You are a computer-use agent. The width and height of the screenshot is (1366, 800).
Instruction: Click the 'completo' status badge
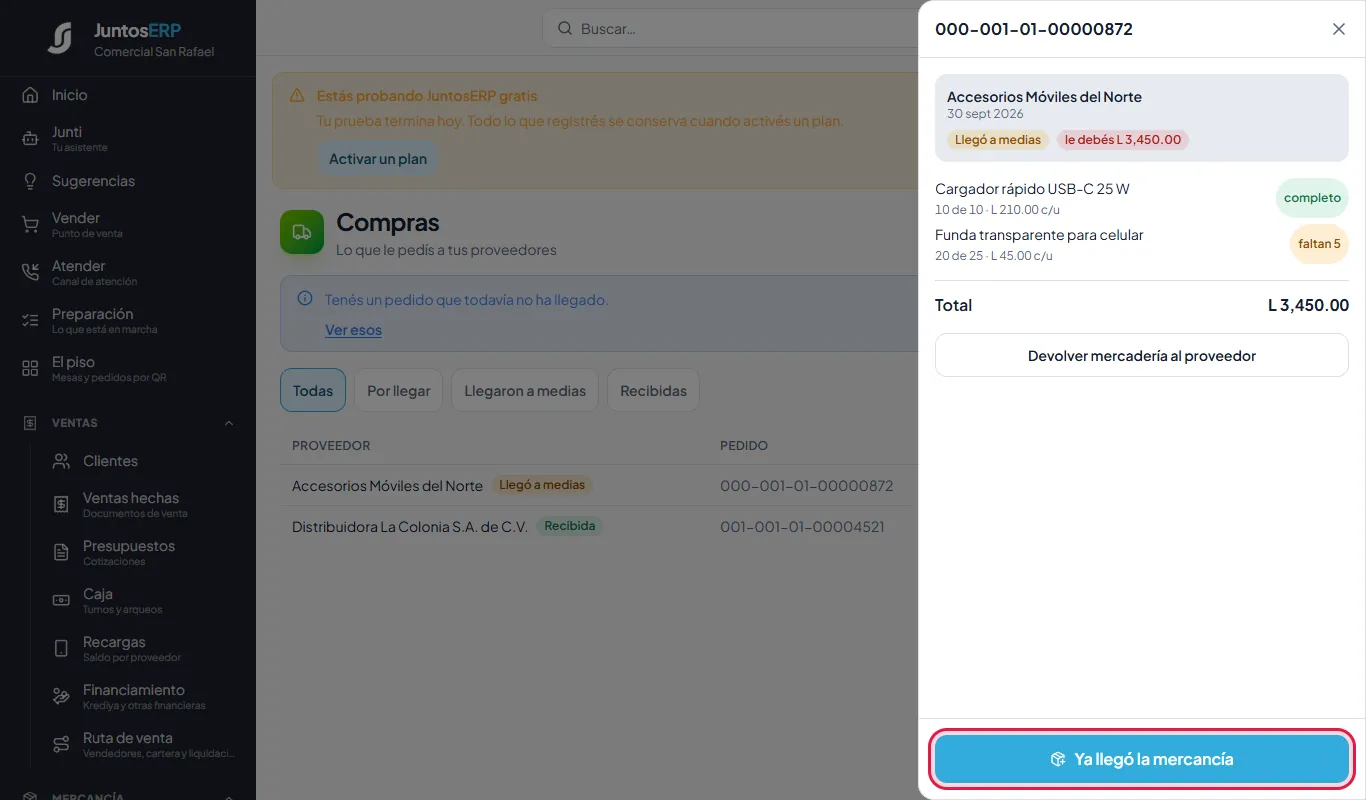coord(1312,198)
